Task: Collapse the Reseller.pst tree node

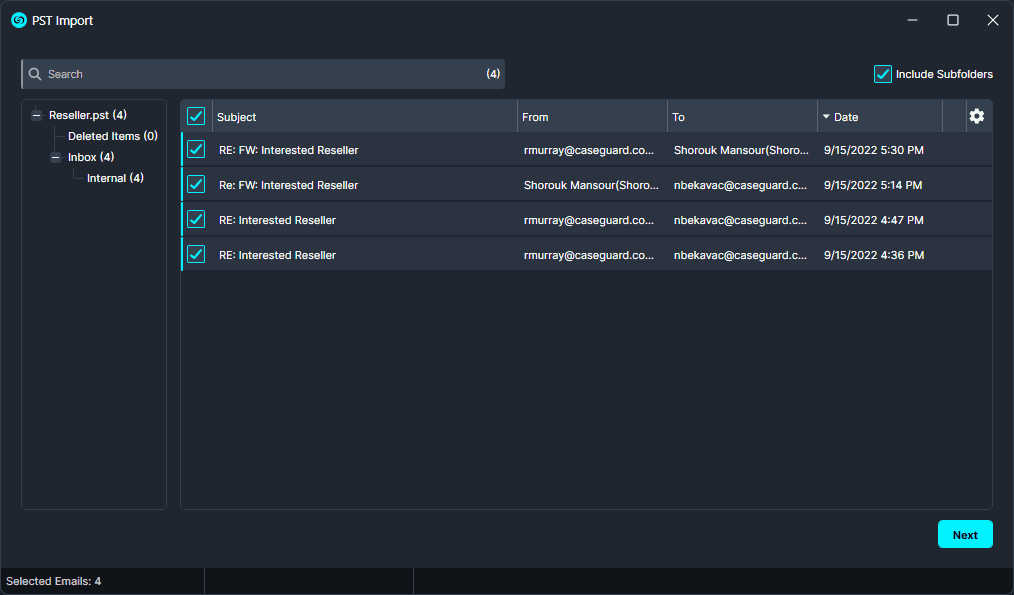Action: pyautogui.click(x=37, y=115)
